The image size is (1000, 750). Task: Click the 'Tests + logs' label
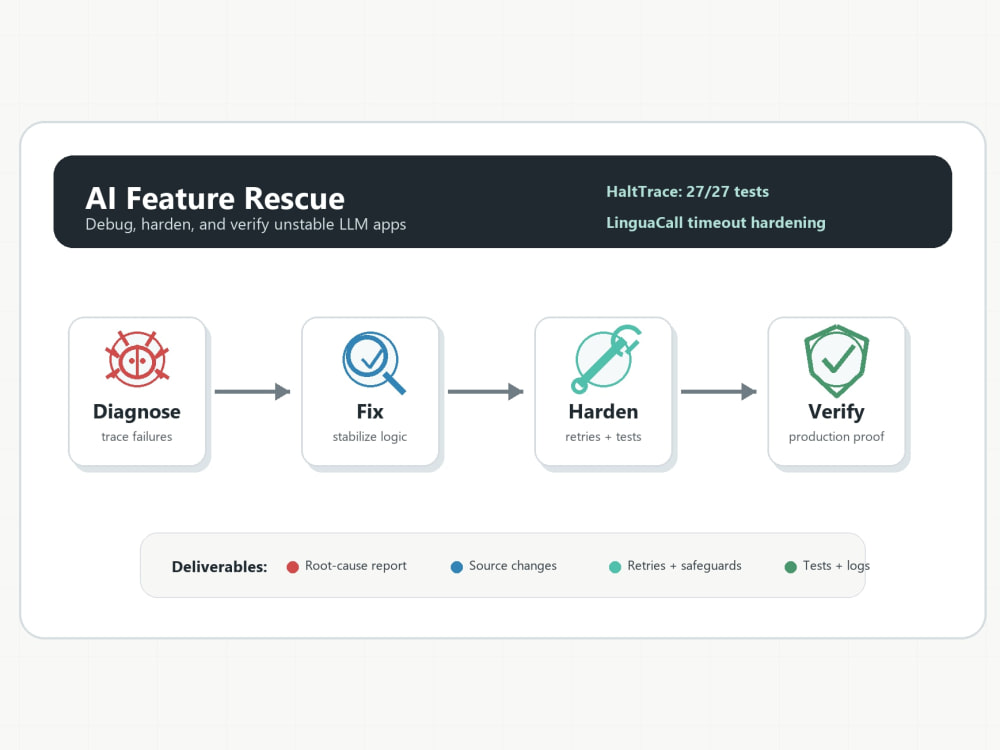tap(836, 566)
